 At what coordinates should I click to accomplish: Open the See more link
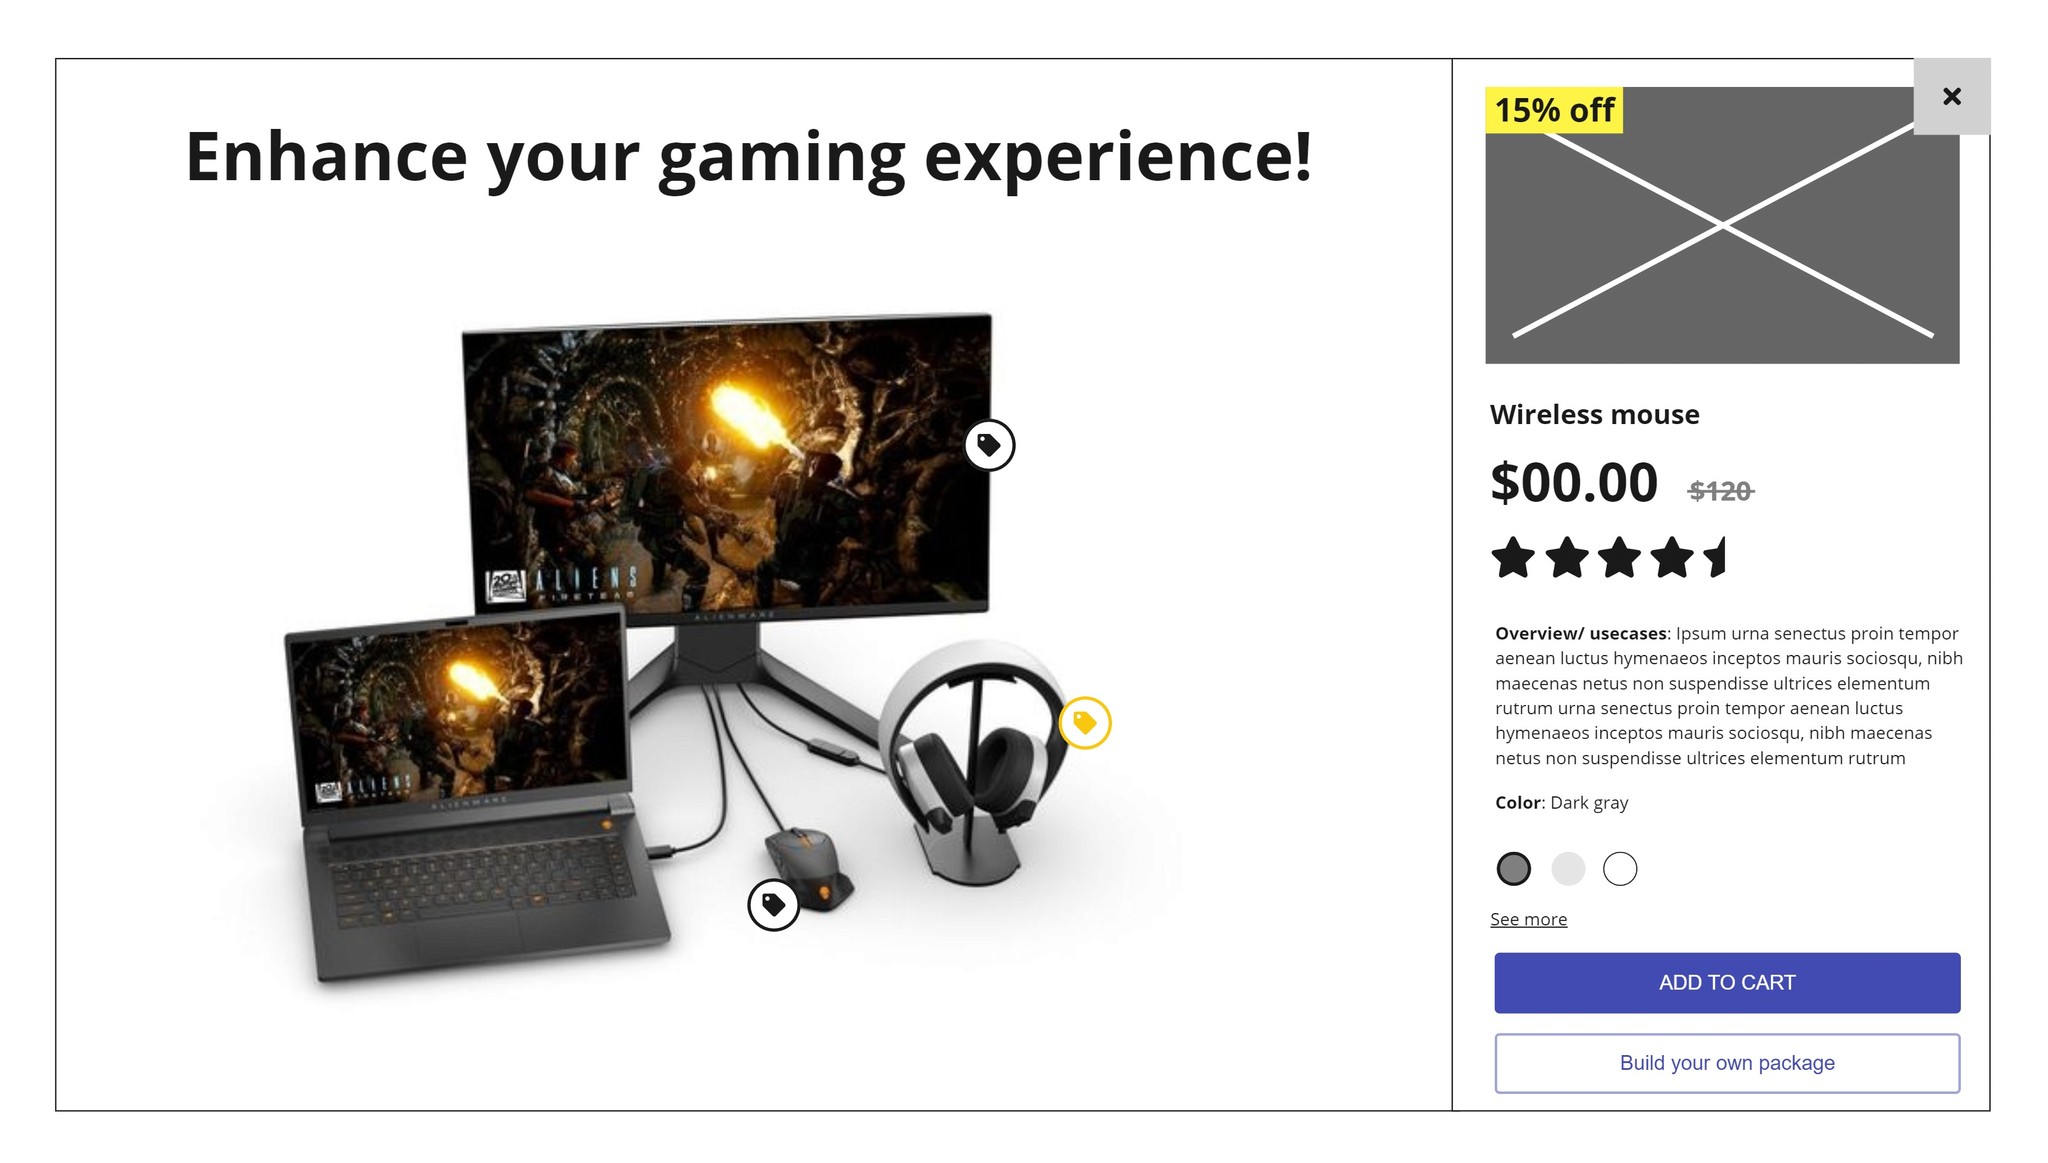pyautogui.click(x=1528, y=919)
